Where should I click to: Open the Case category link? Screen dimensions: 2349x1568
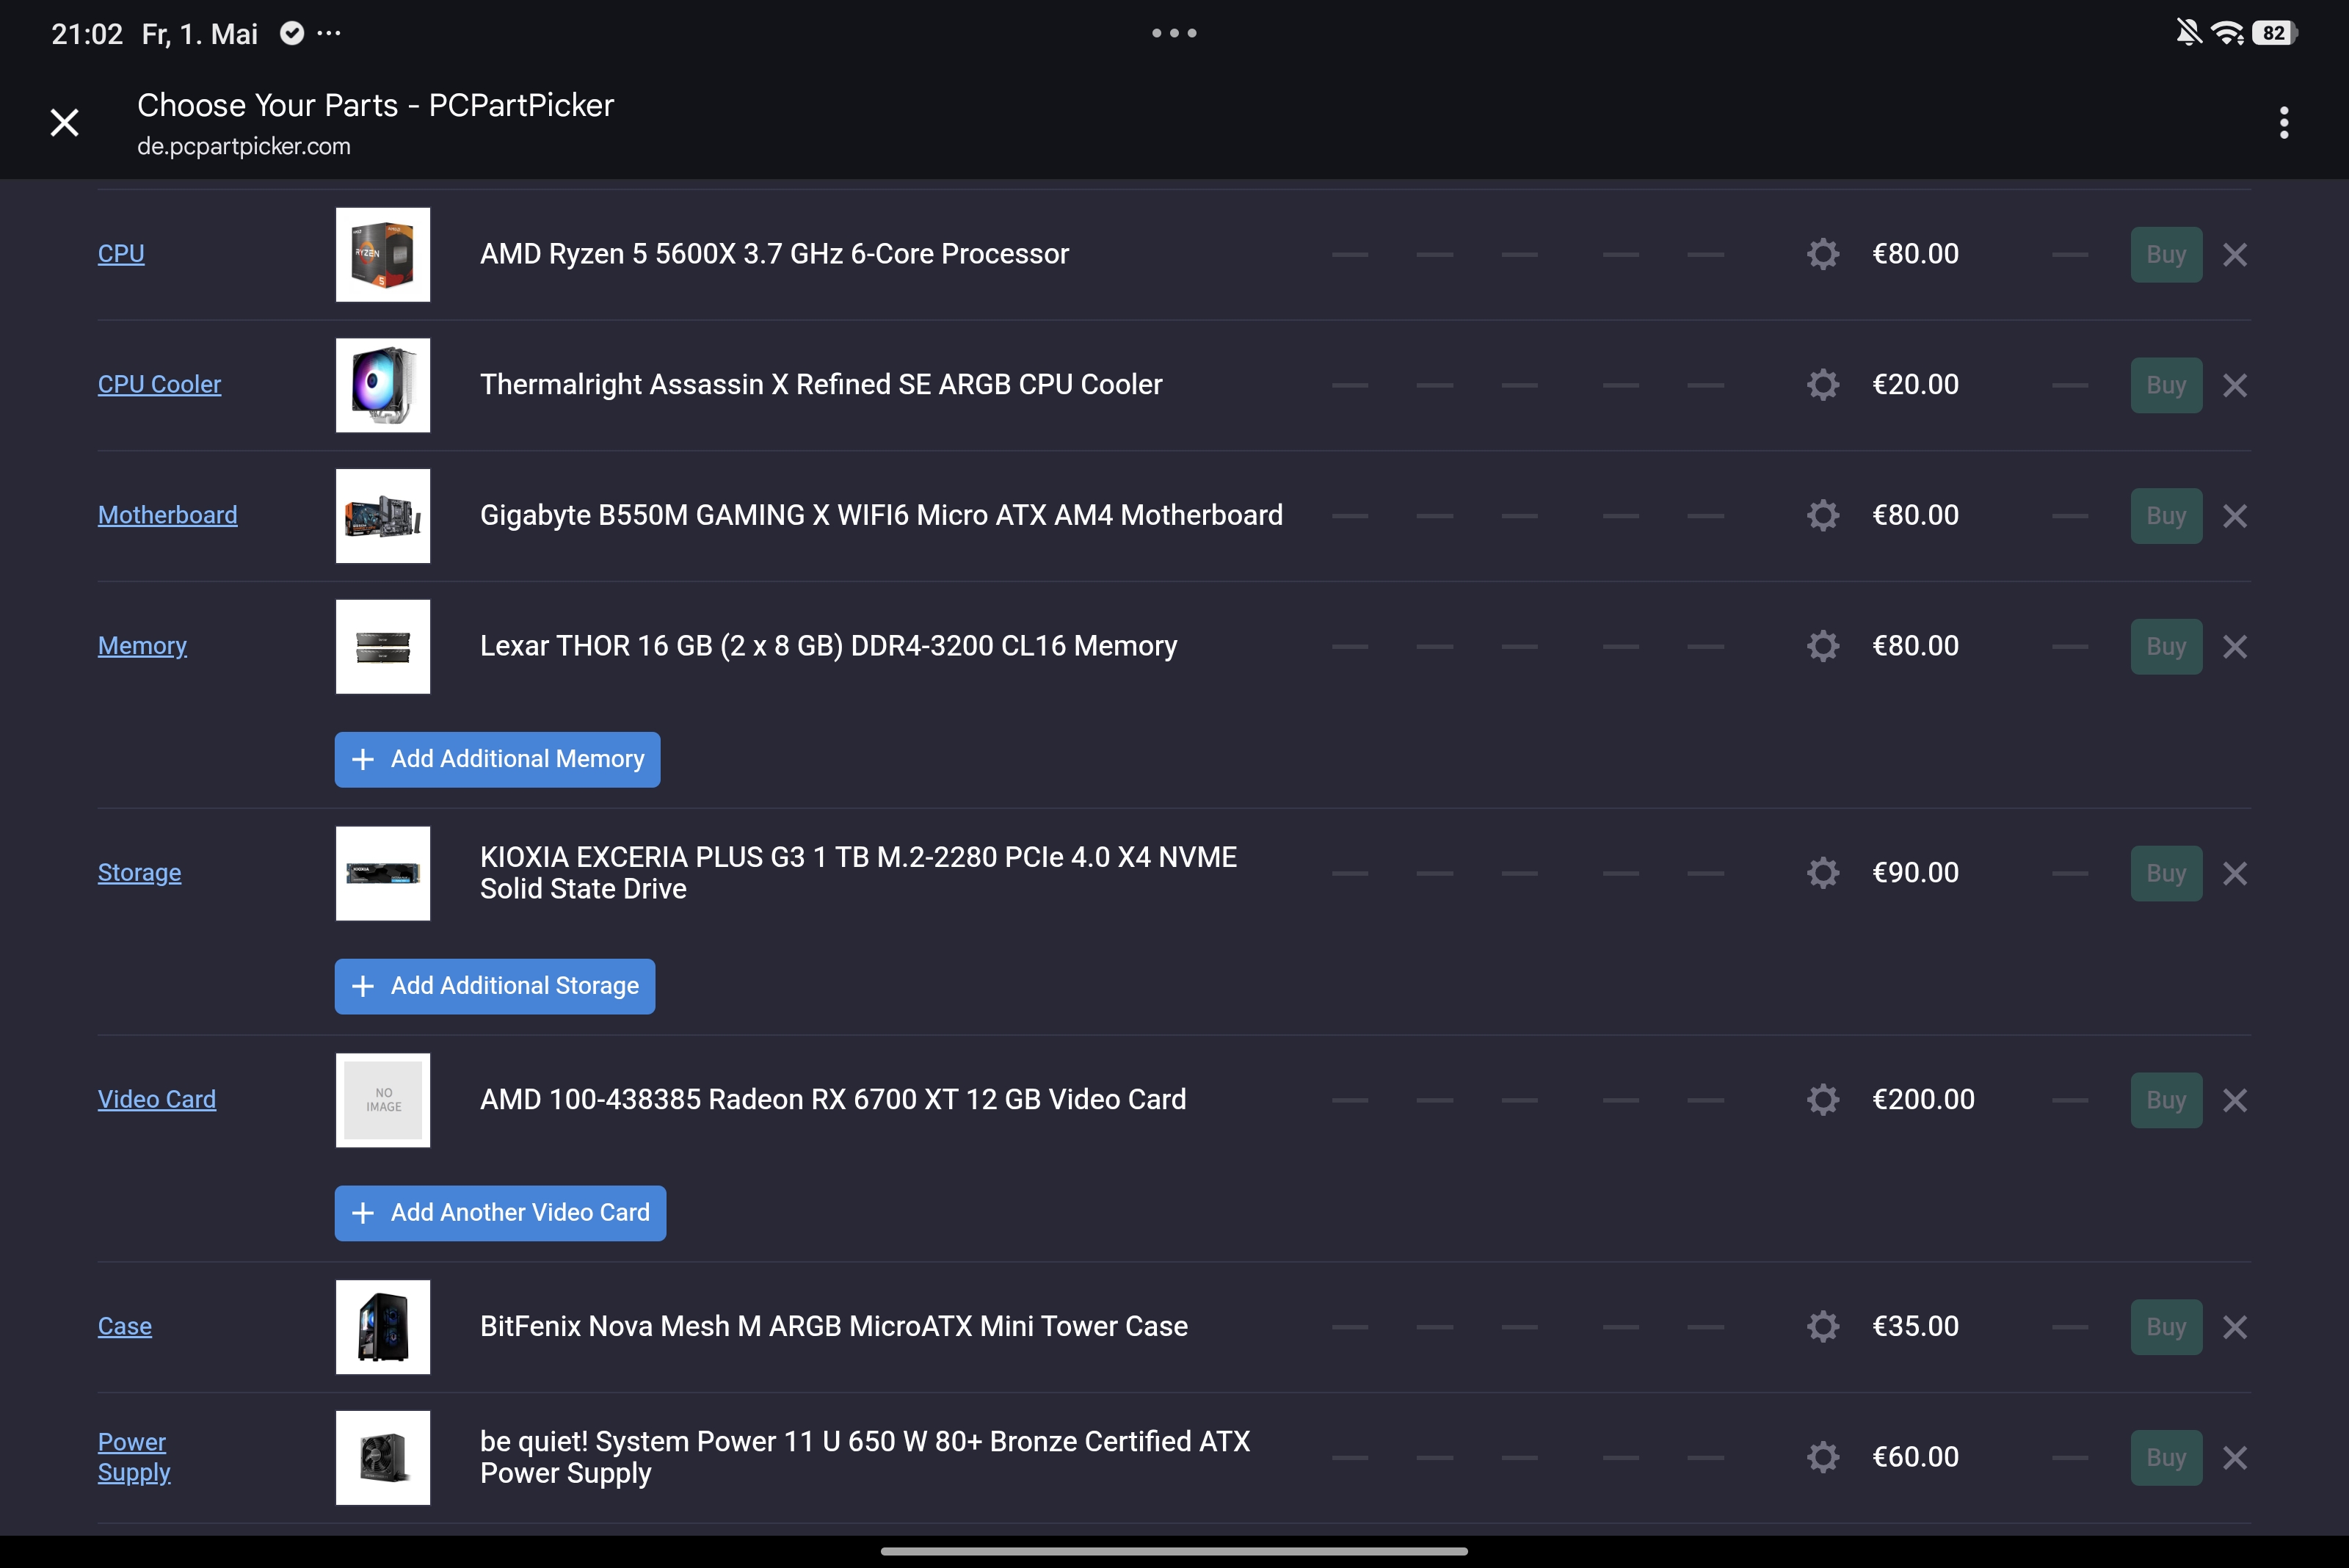[x=125, y=1327]
